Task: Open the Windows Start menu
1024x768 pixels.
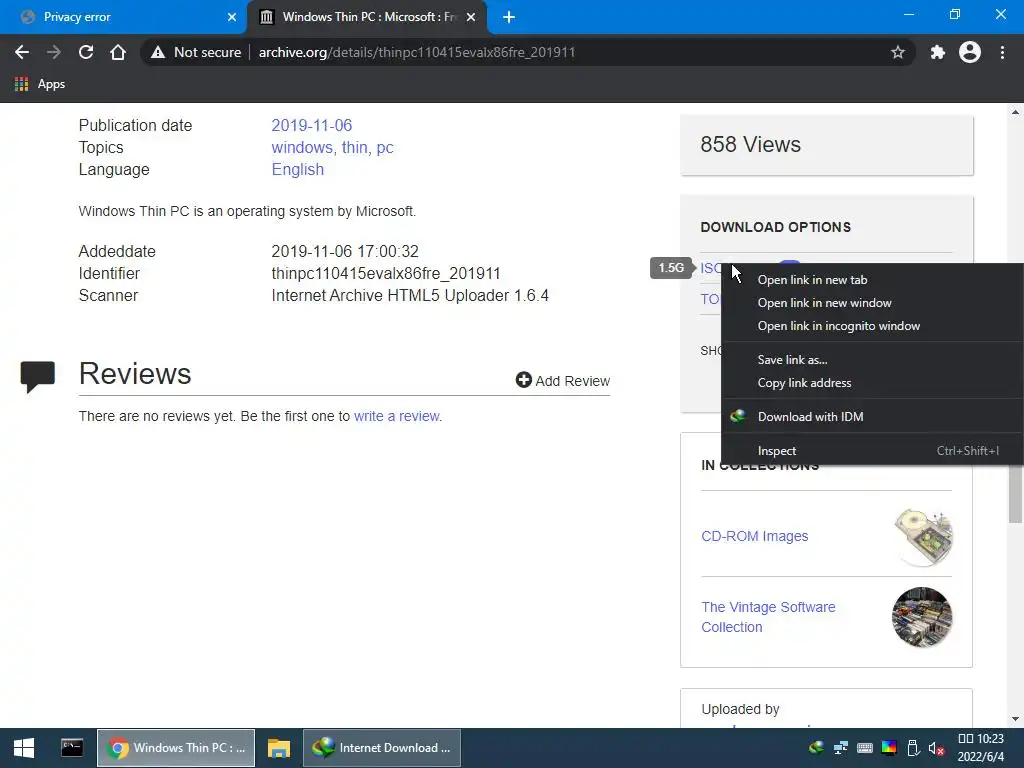Action: point(24,748)
